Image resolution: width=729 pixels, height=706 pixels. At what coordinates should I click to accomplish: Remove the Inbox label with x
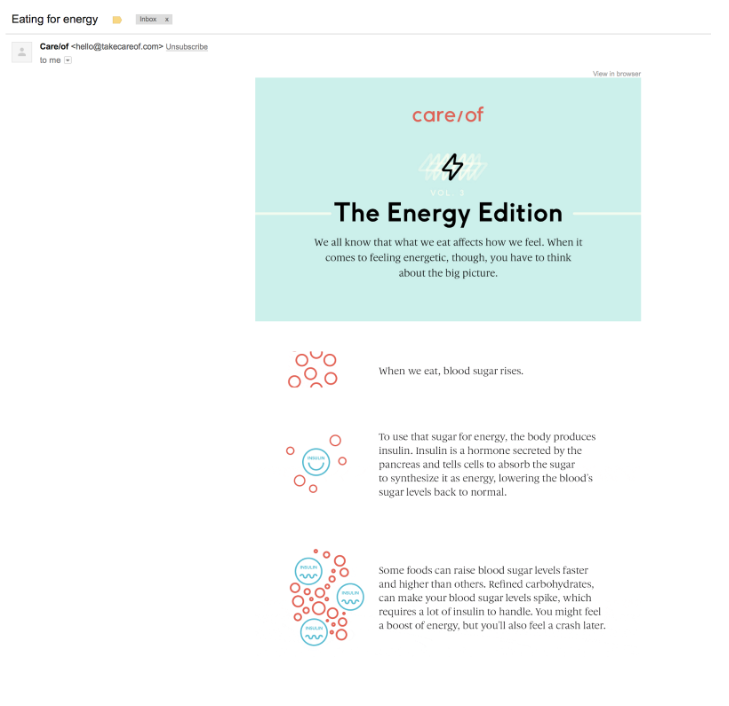(x=167, y=20)
